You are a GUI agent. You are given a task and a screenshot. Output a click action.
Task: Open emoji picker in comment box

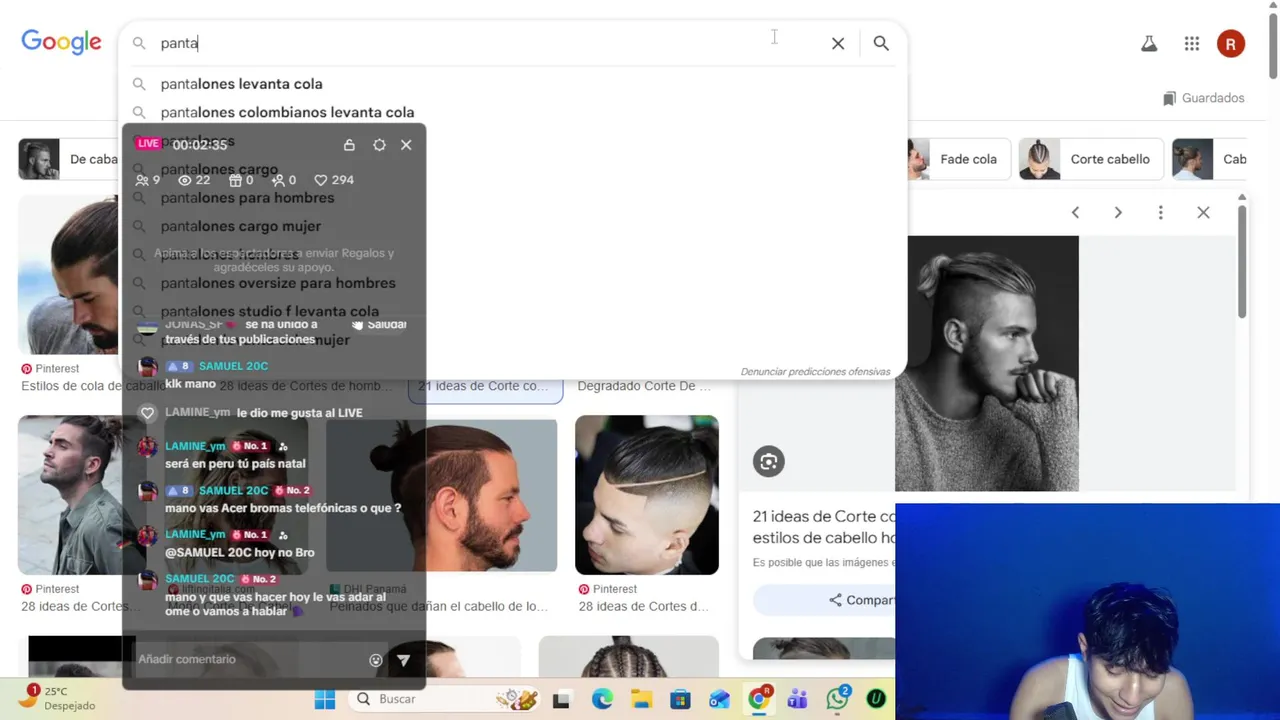click(x=376, y=660)
